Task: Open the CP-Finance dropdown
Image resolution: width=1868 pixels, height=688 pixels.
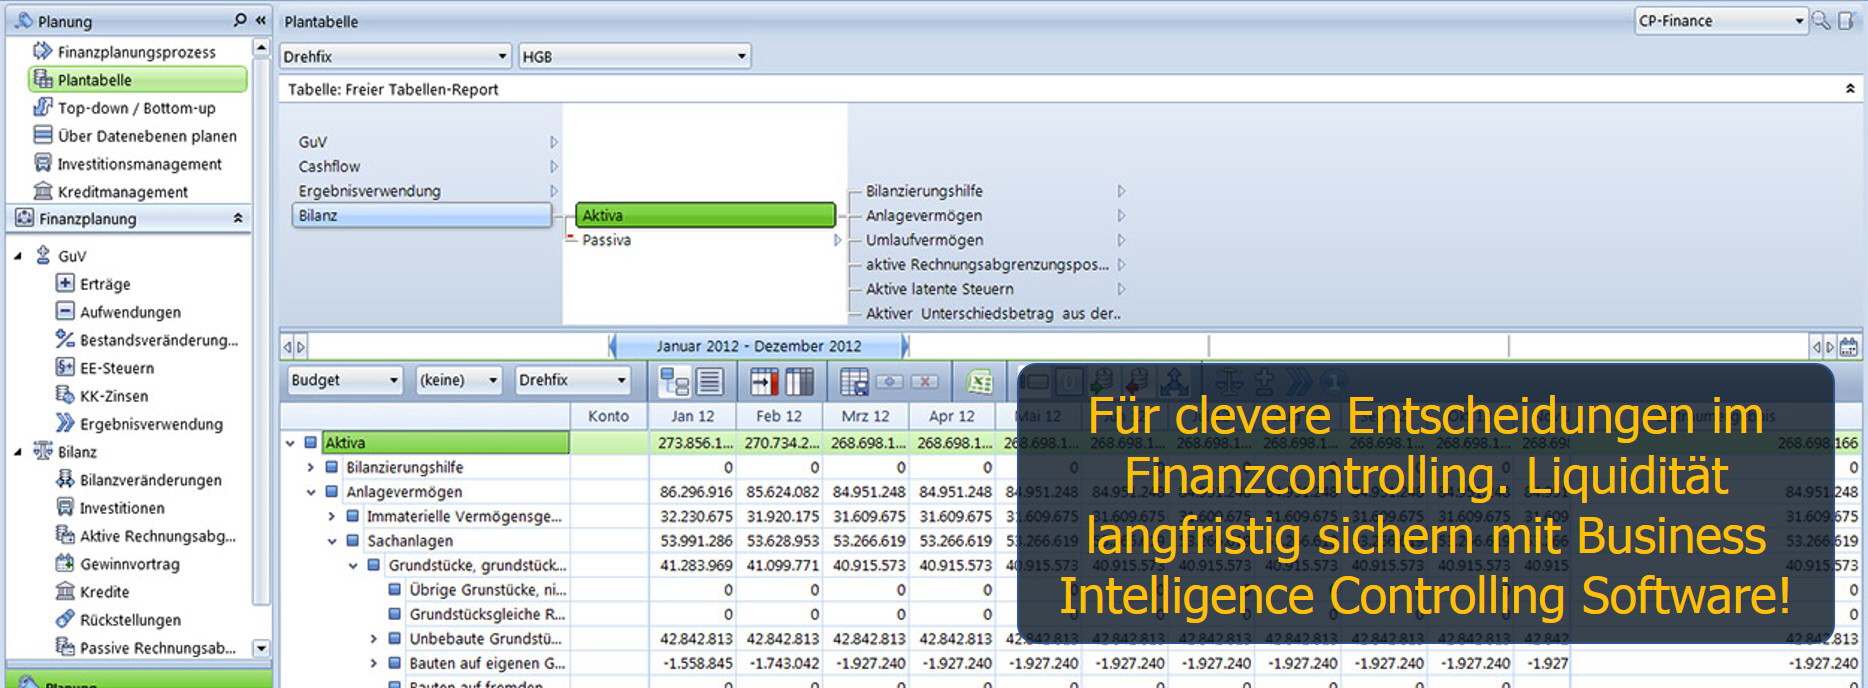Action: pos(1721,20)
